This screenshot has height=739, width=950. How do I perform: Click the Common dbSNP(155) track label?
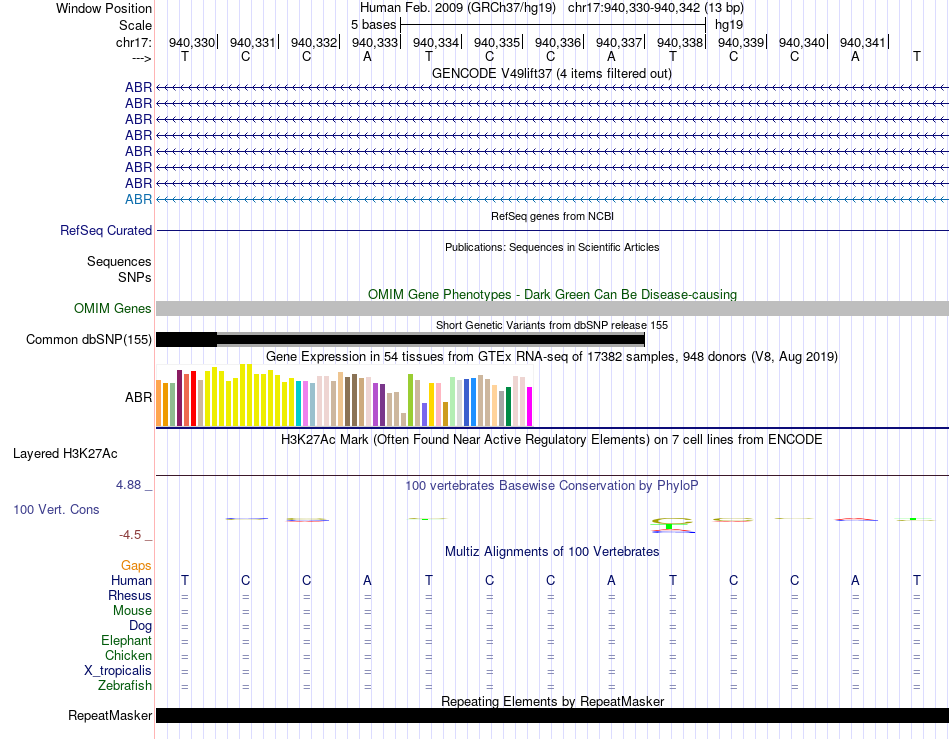coord(89,340)
